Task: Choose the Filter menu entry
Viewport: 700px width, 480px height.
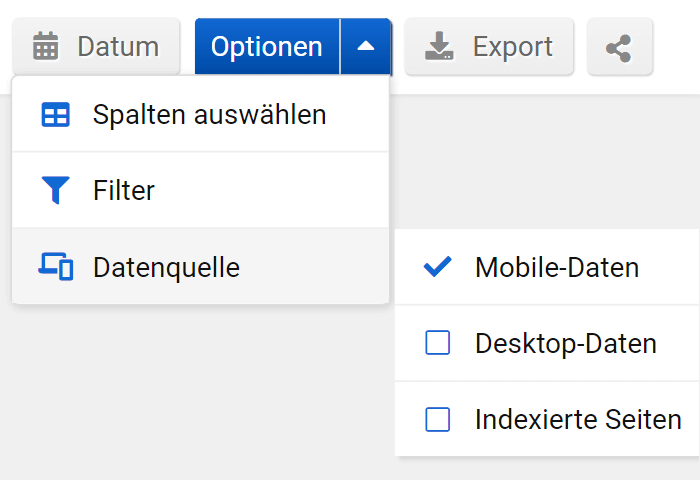Action: click(x=124, y=190)
